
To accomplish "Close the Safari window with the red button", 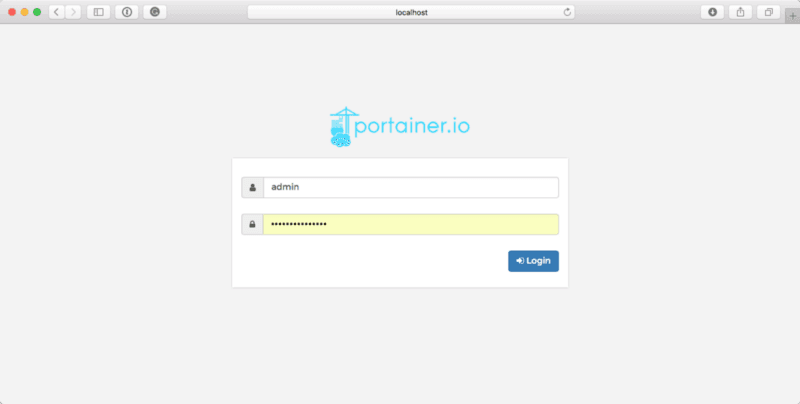I will pos(12,12).
